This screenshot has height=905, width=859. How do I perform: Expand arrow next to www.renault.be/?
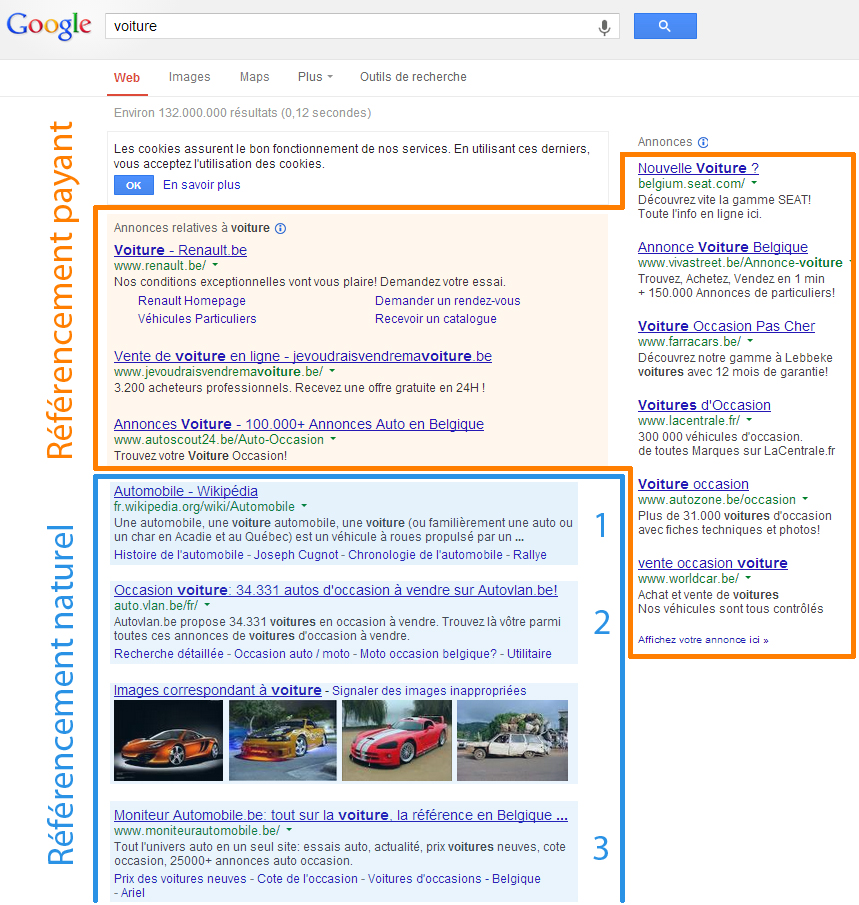coord(215,265)
